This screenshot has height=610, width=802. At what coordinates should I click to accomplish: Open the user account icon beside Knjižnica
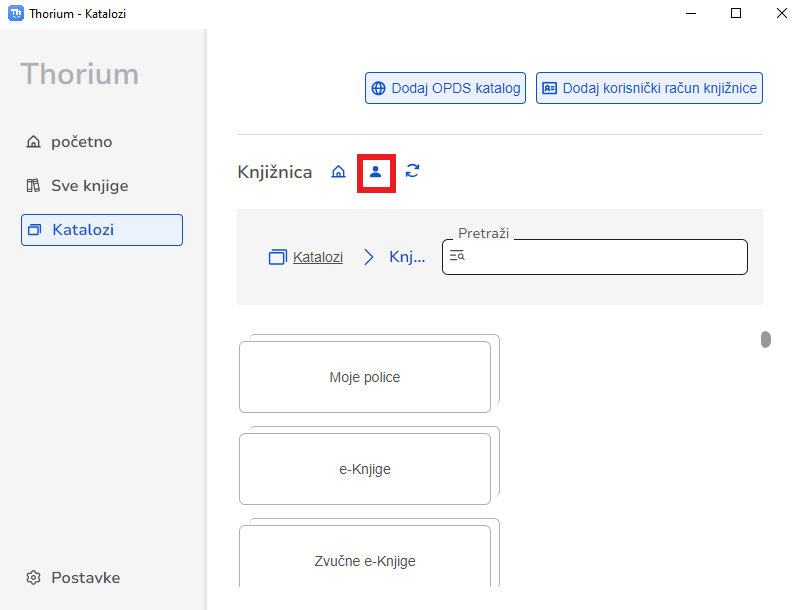(376, 172)
